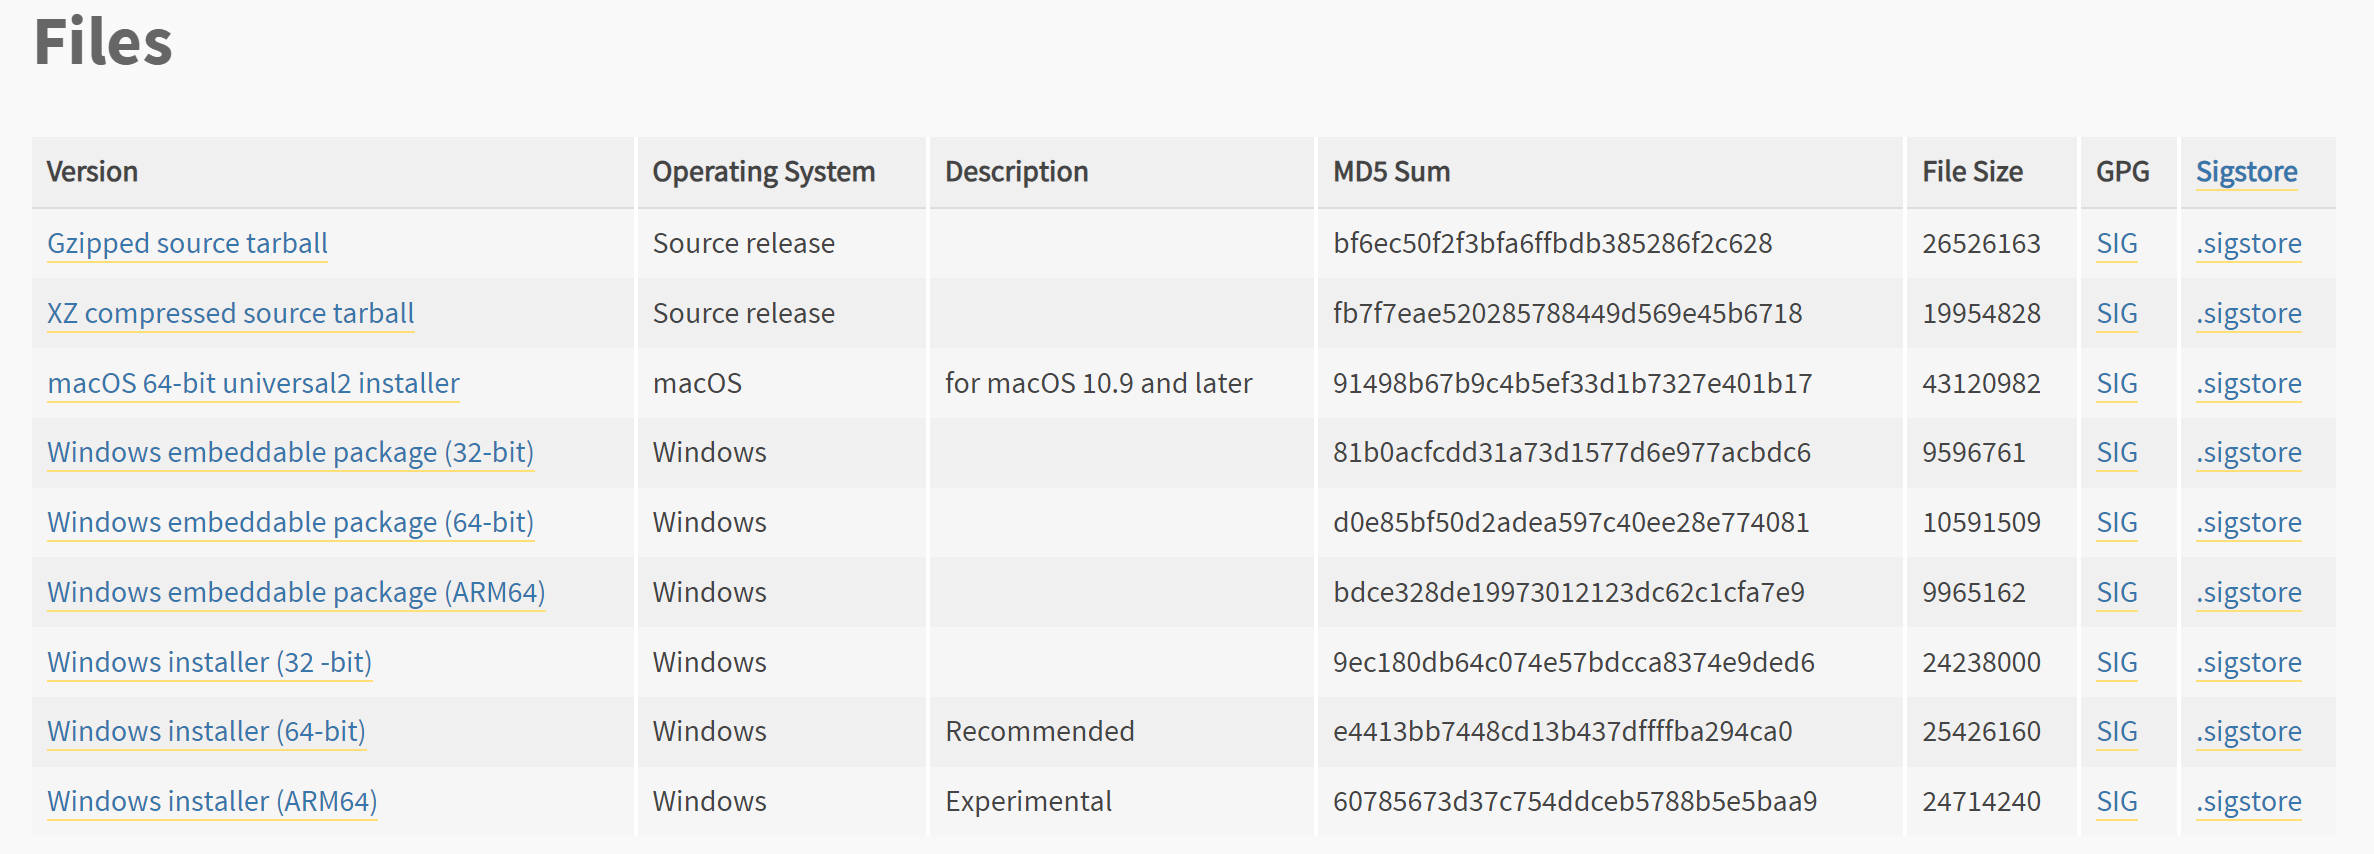Open SIG for Windows installer (ARM64)
This screenshot has width=2374, height=854.
point(2117,802)
